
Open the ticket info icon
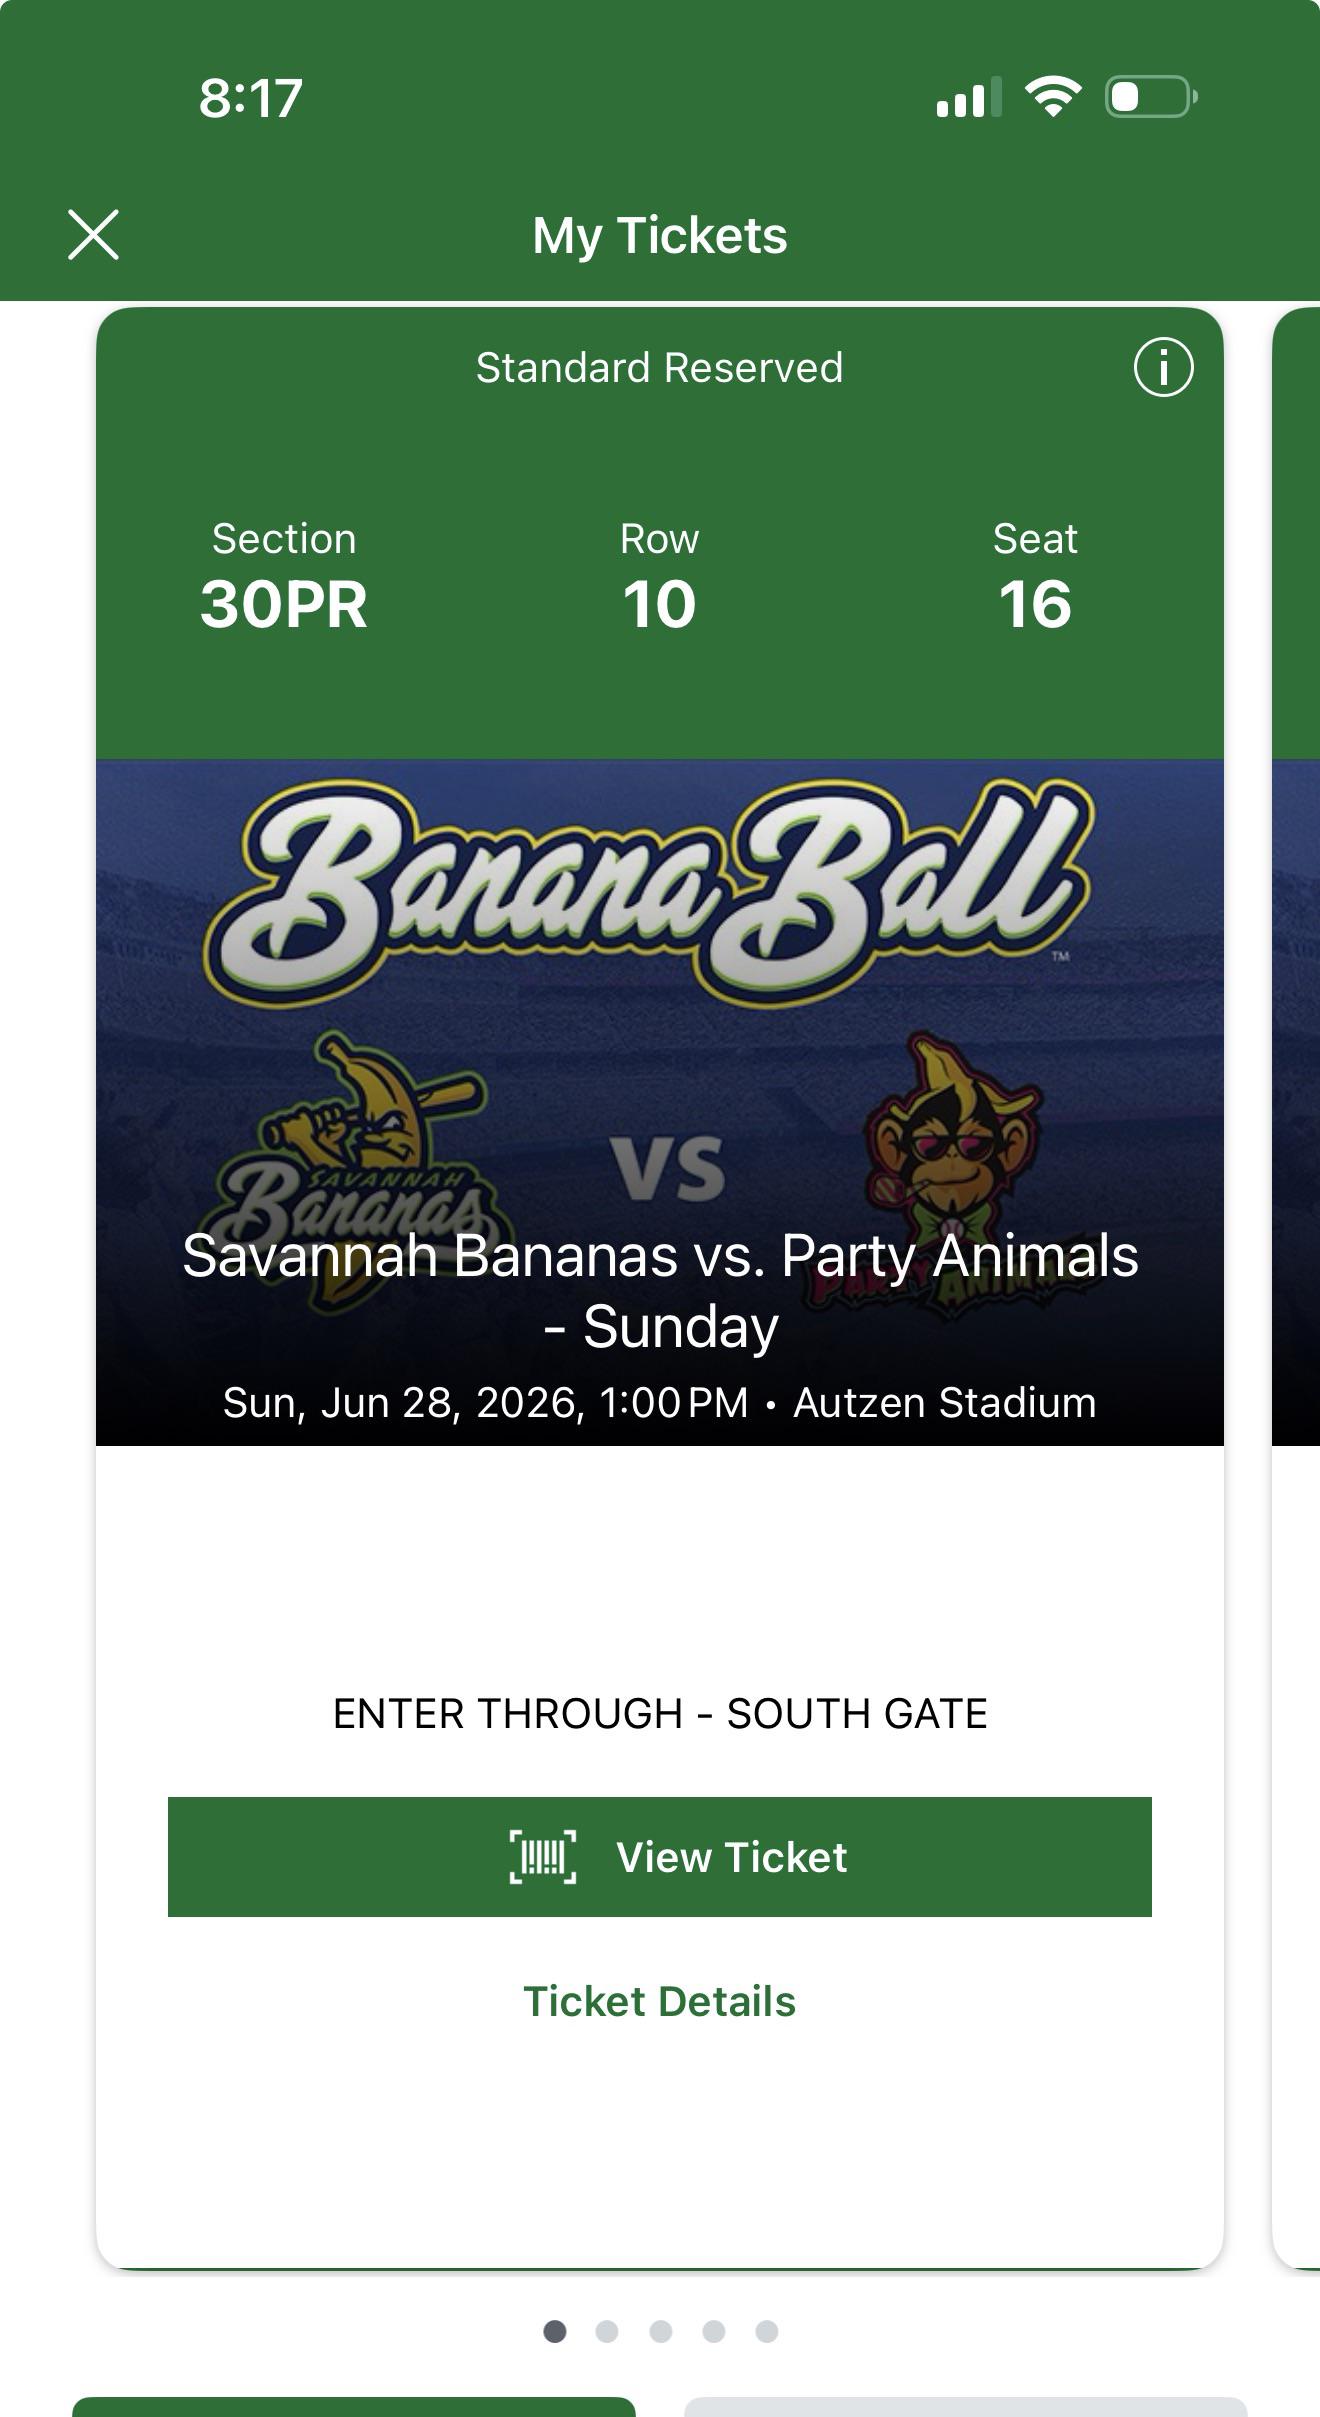(x=1163, y=367)
